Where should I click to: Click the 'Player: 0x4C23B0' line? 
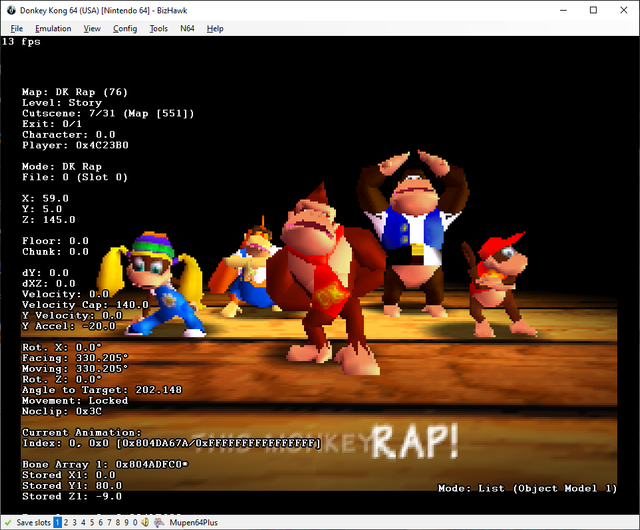pyautogui.click(x=75, y=145)
